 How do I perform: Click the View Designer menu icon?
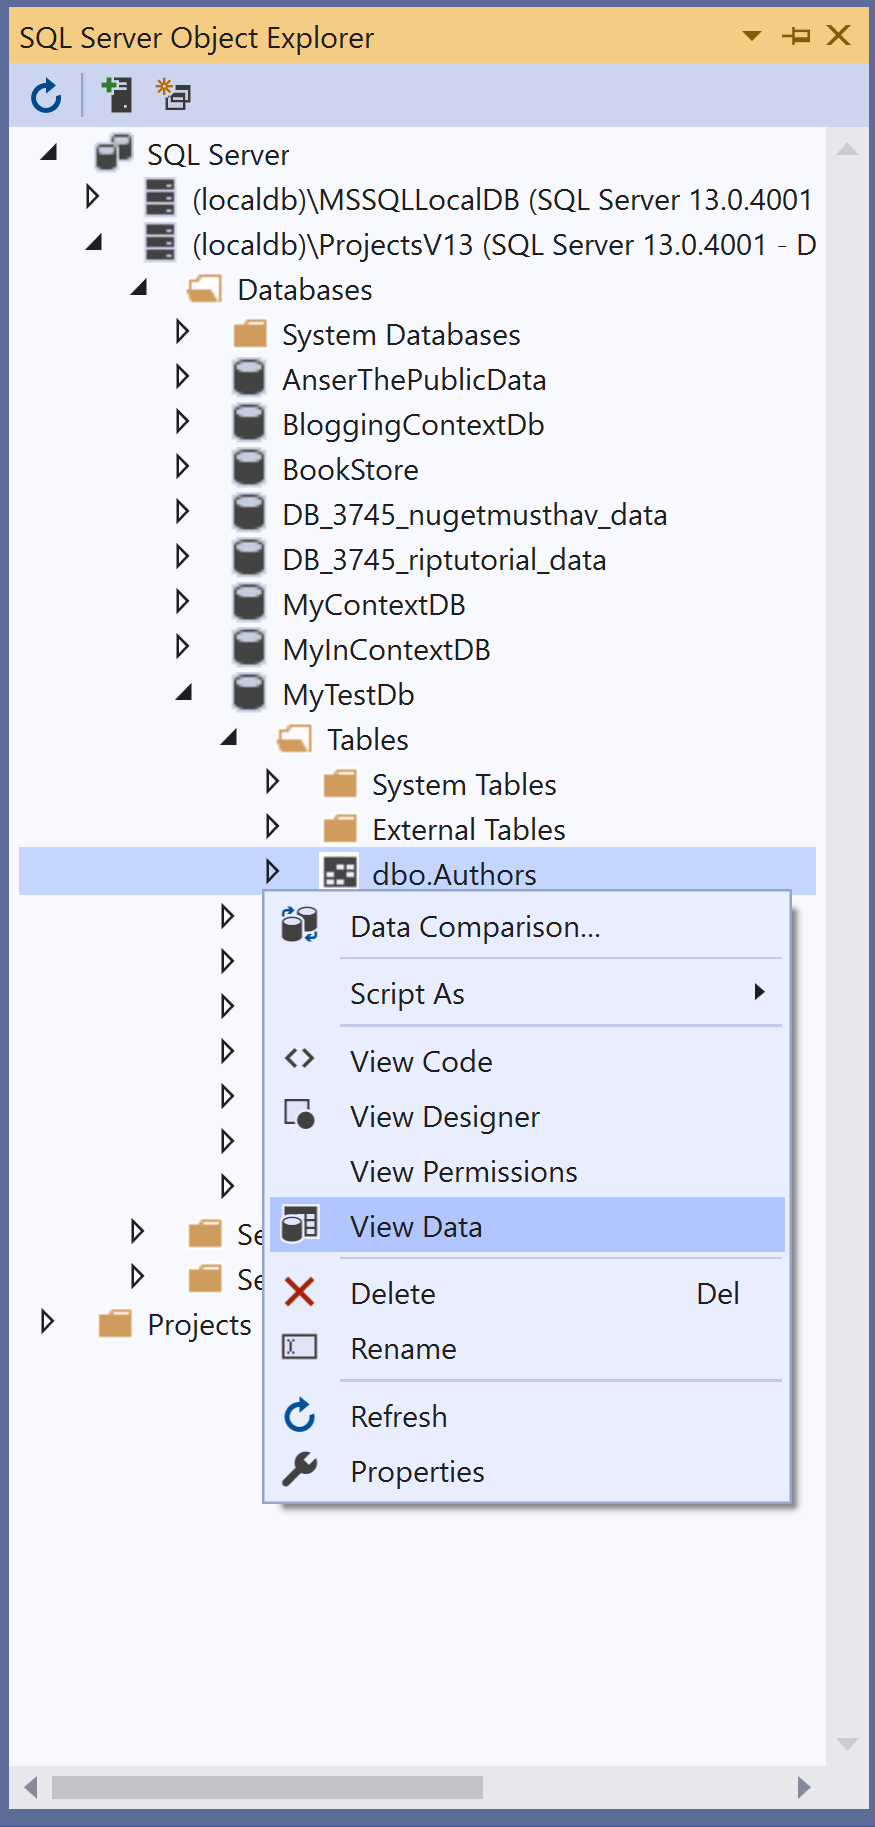coord(299,1114)
